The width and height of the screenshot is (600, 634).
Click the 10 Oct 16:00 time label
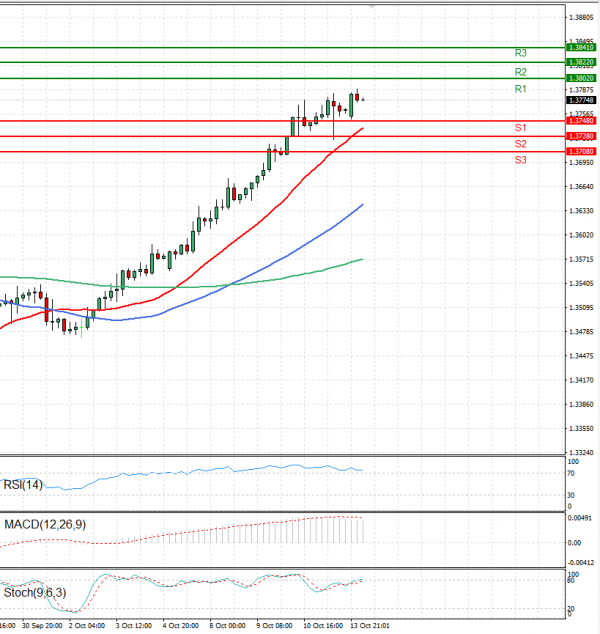click(323, 626)
